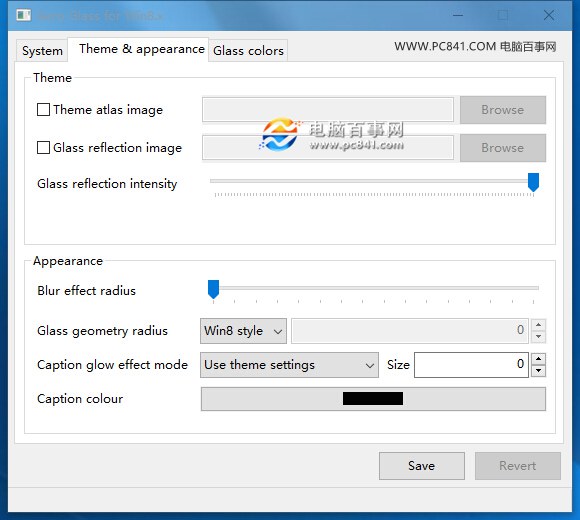
Task: Maximize the Aero Glass window
Action: [503, 16]
